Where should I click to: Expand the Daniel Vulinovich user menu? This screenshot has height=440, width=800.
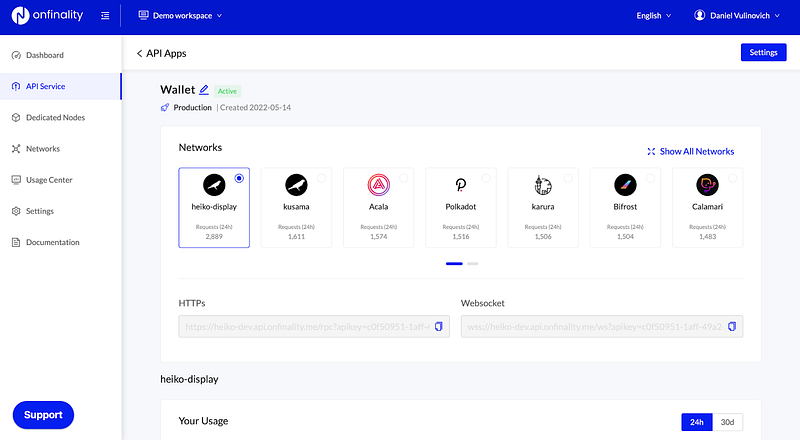pyautogui.click(x=737, y=16)
